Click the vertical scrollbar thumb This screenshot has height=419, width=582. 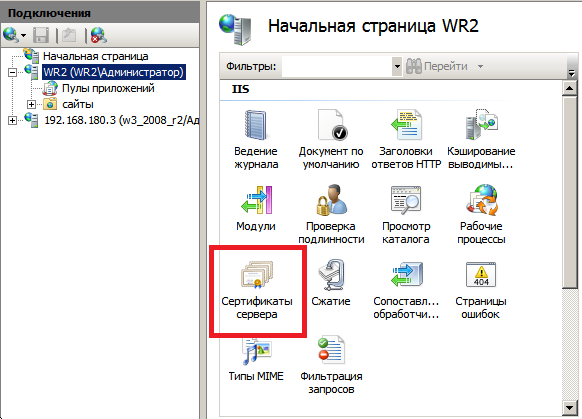click(569, 192)
